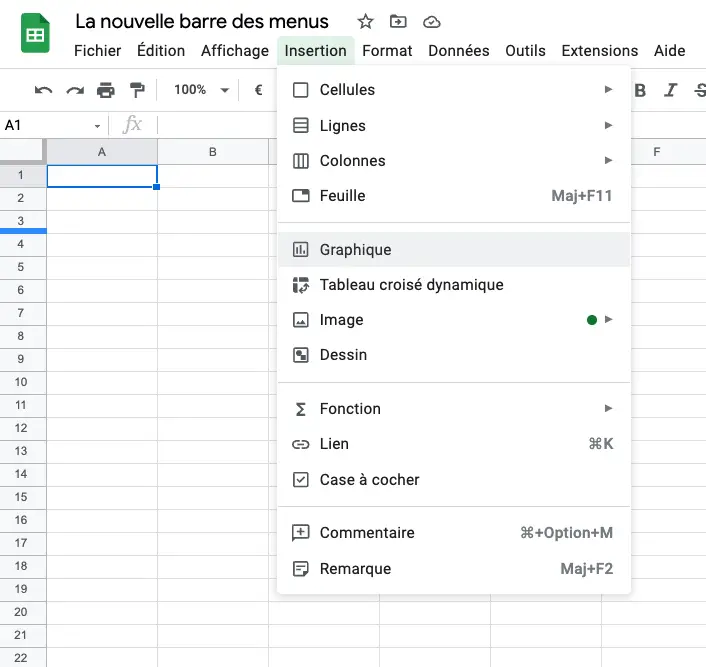The width and height of the screenshot is (706, 667).
Task: Toggle bold formatting button
Action: coord(640,91)
